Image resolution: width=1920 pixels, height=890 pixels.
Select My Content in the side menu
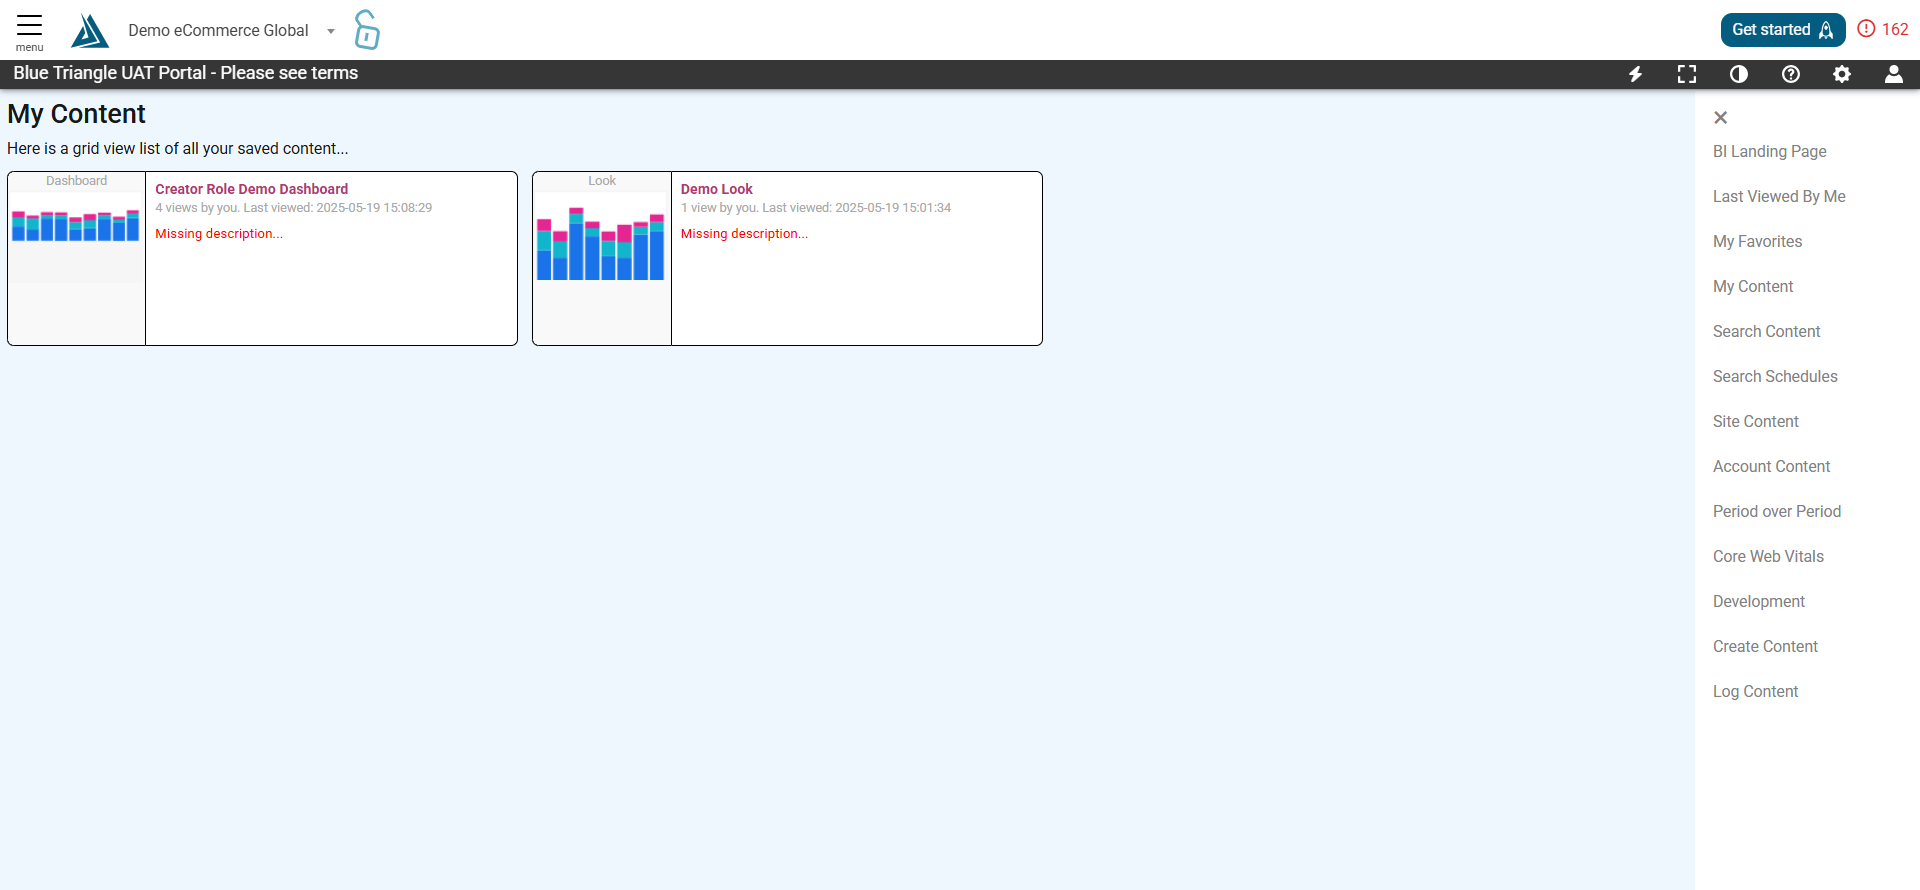tap(1753, 286)
